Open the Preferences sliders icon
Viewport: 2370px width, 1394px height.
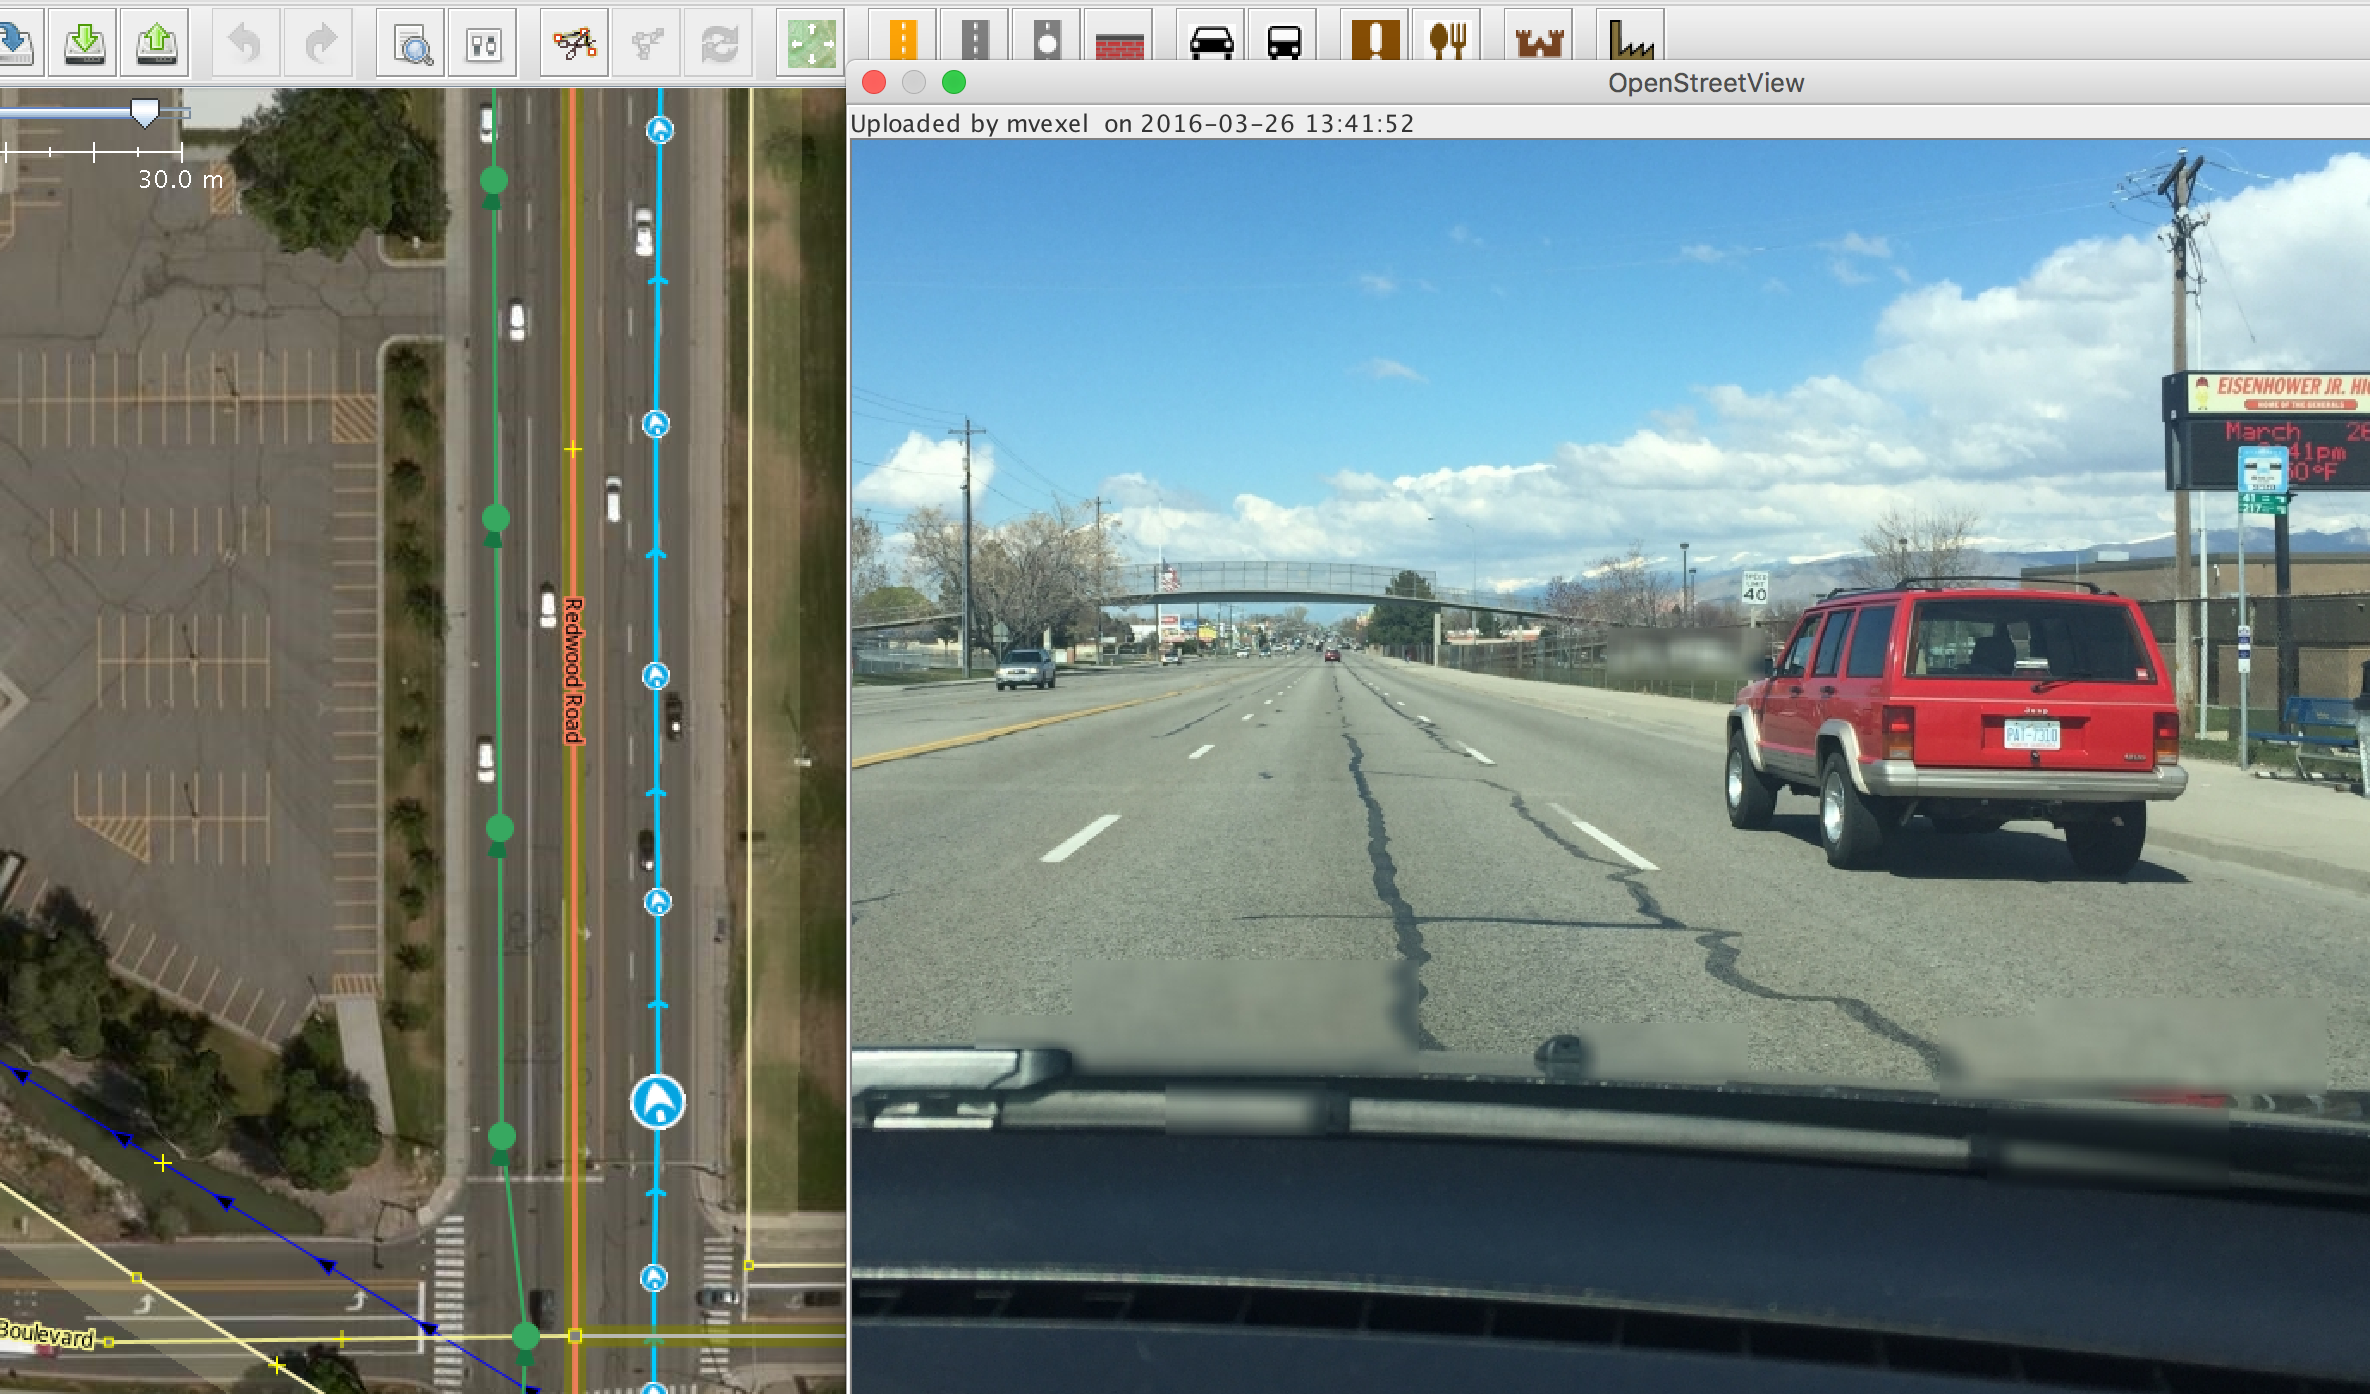pos(483,42)
